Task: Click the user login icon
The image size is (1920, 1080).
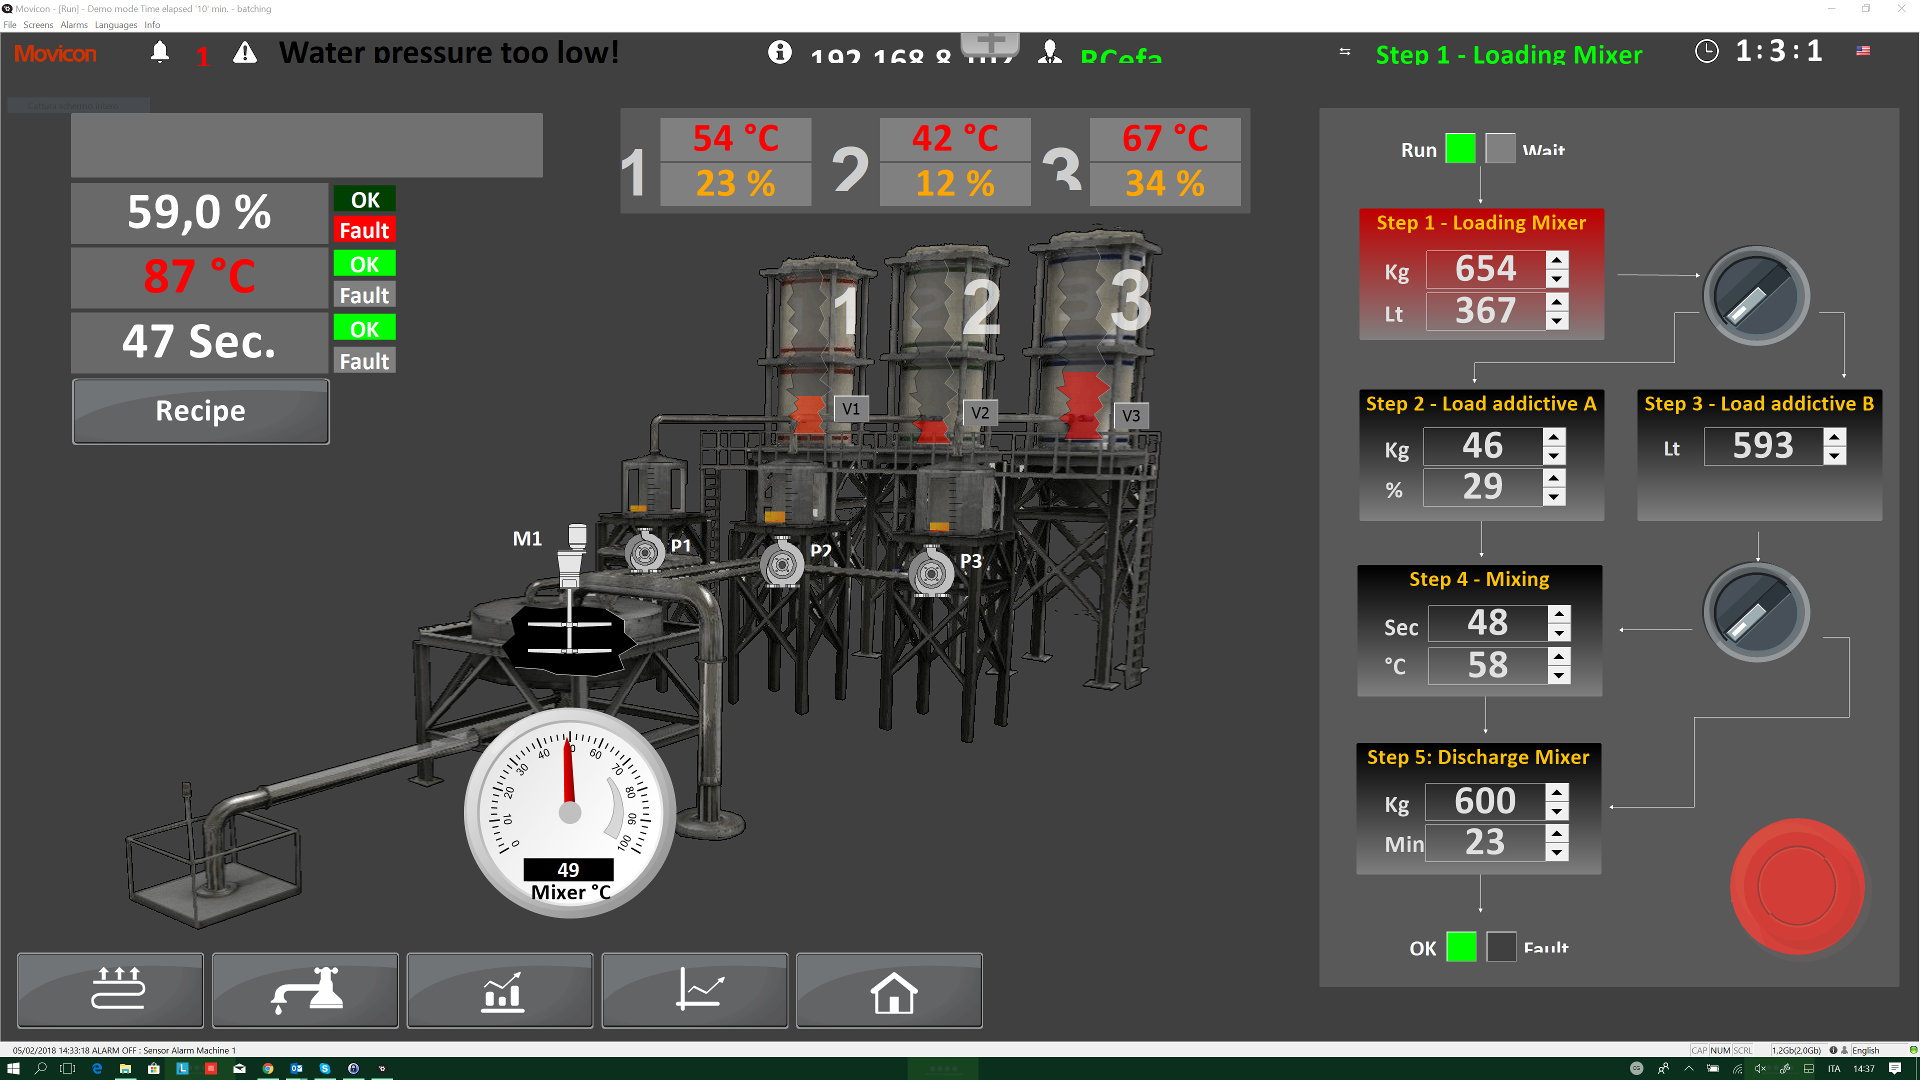Action: tap(1050, 52)
